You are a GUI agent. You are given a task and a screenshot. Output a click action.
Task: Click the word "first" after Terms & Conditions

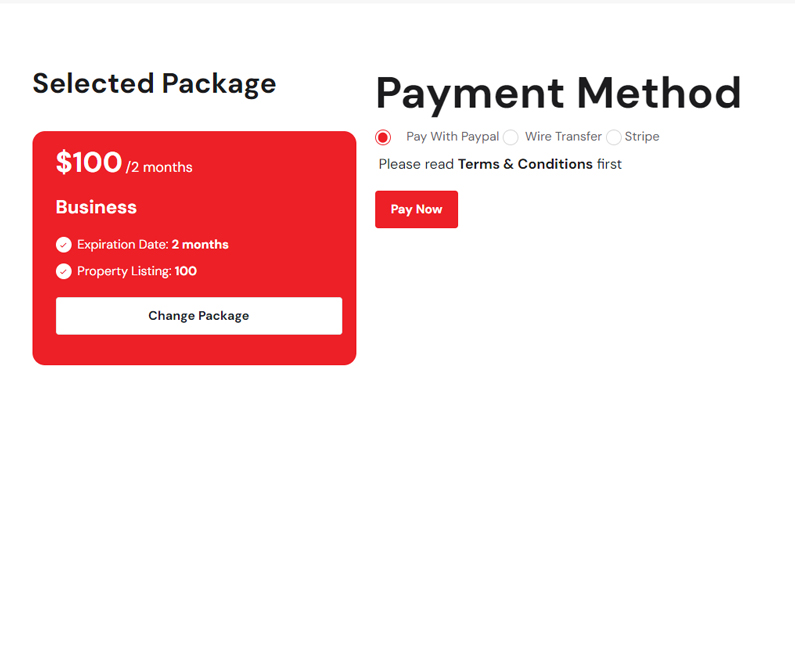click(x=609, y=164)
